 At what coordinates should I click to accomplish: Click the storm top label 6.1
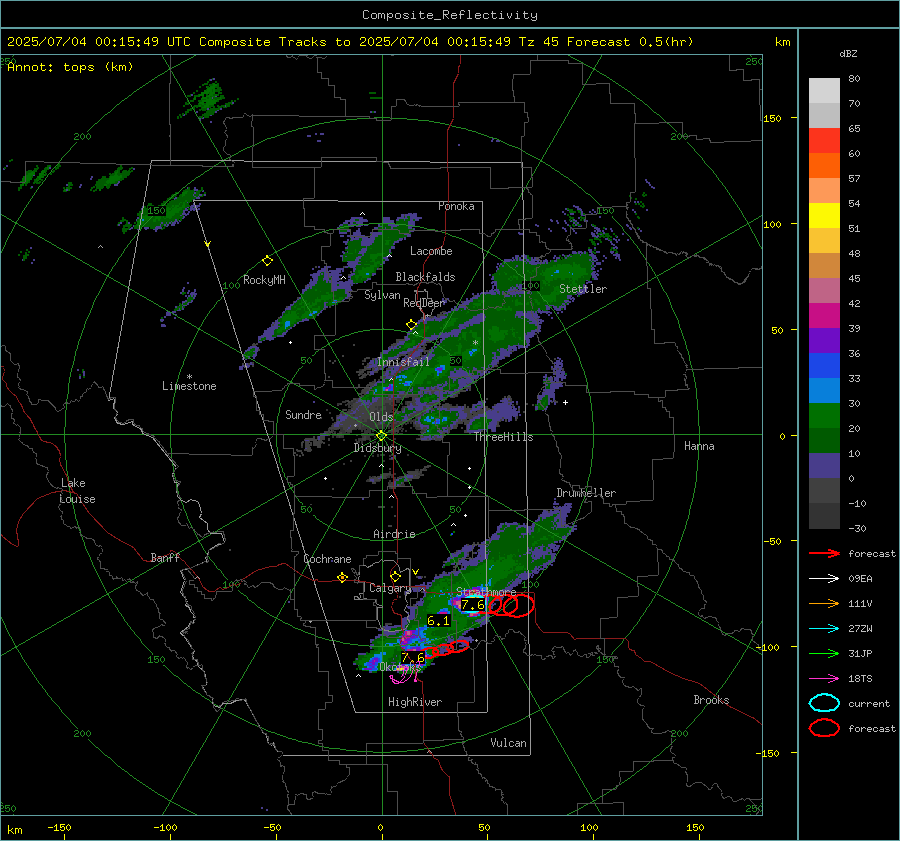coord(438,621)
